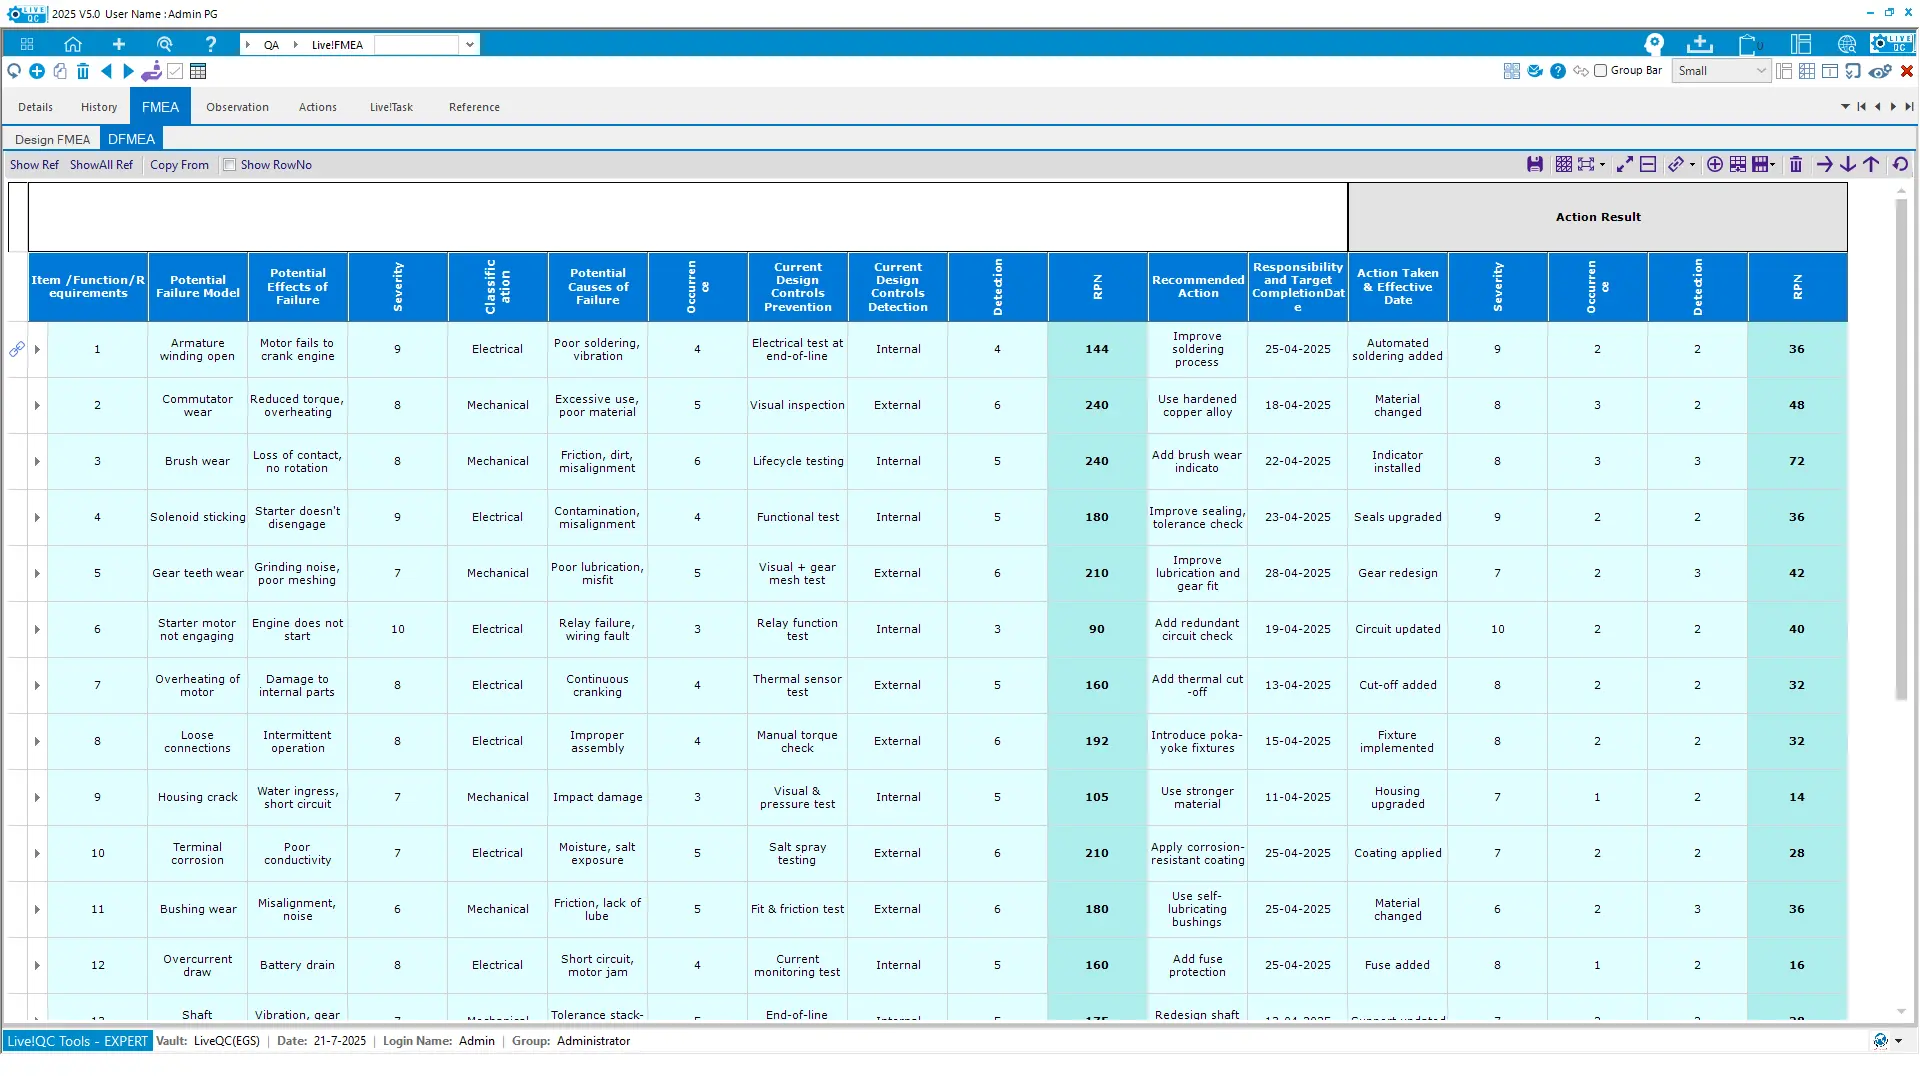Toggle the Show RowNo checkbox
Viewport: 1920px width, 1080px height.
tap(230, 165)
